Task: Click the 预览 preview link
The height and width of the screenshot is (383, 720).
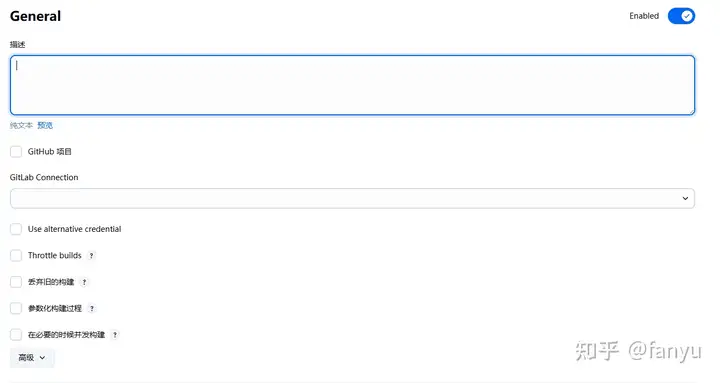Action: click(x=45, y=125)
